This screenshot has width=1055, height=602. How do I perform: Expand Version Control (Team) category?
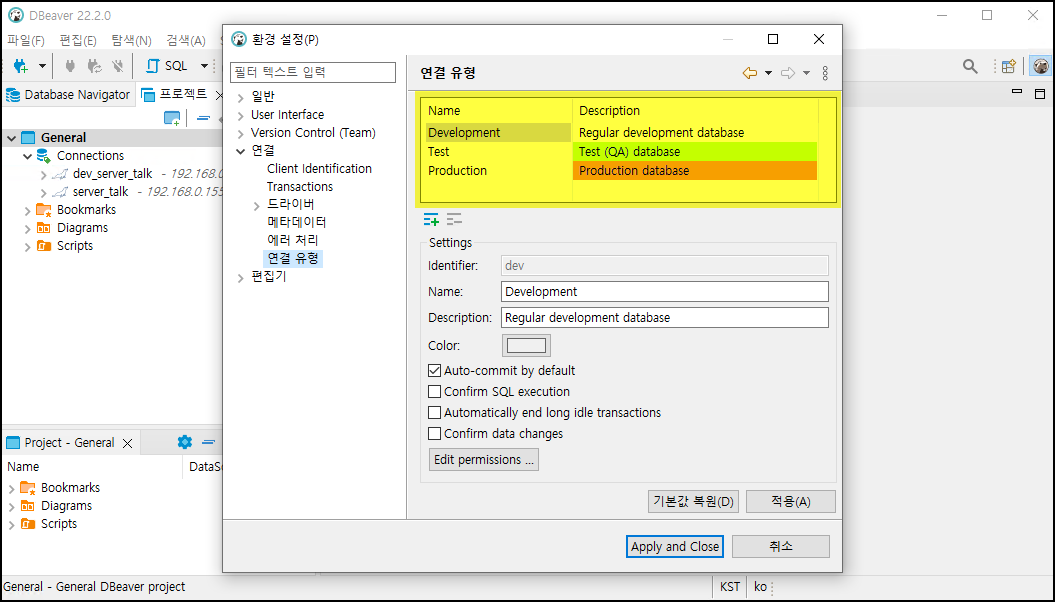tap(240, 134)
